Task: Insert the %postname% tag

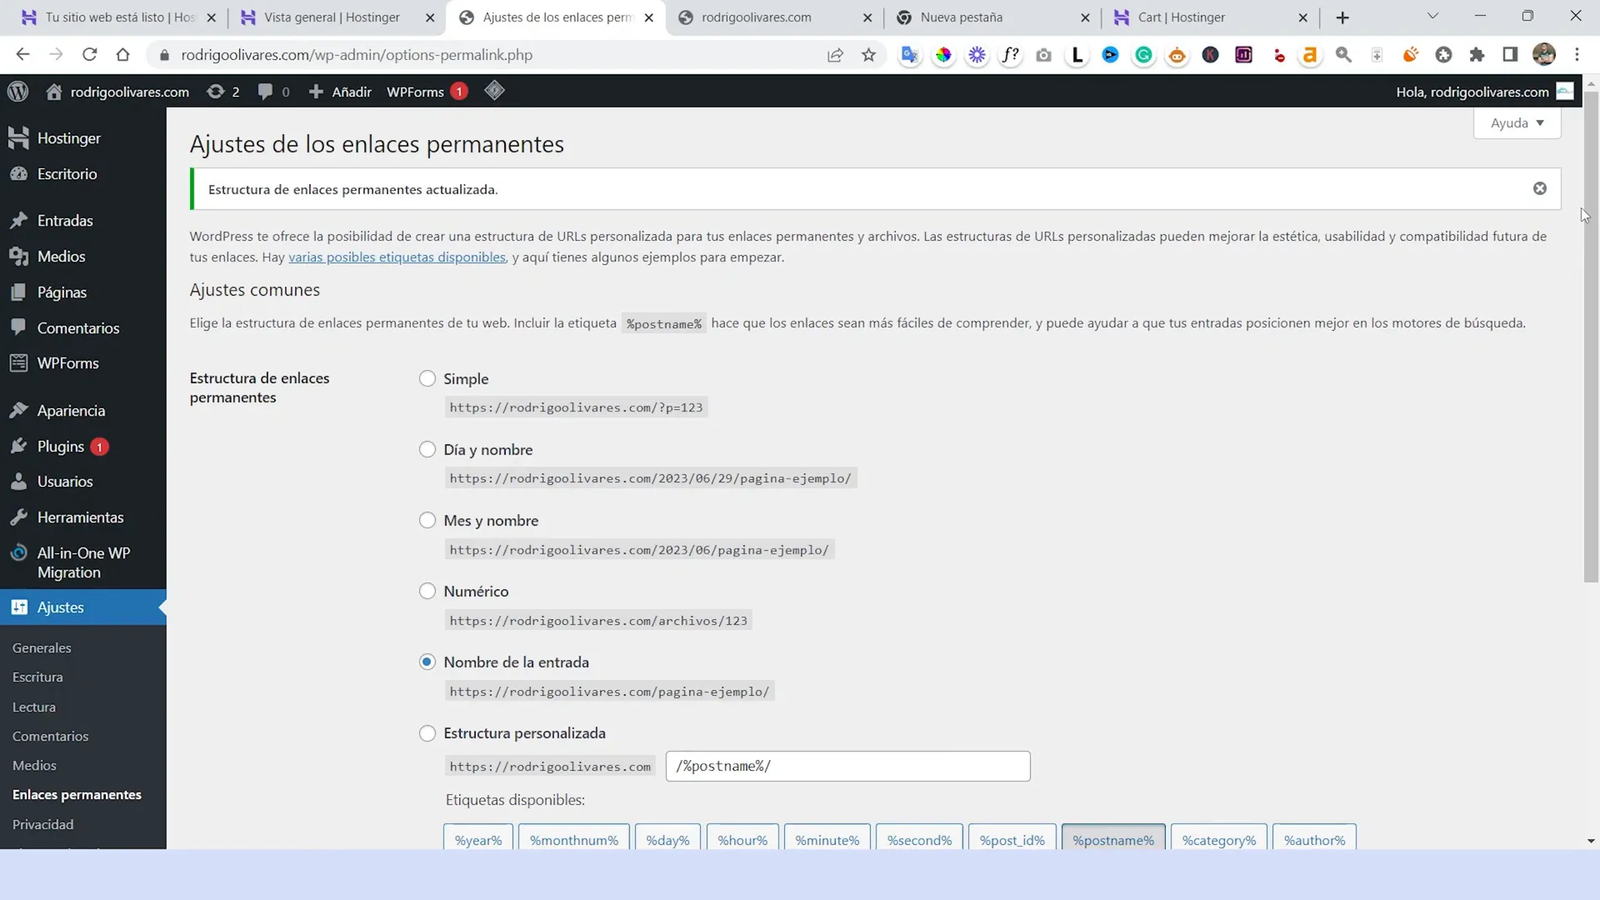Action: 1113,839
